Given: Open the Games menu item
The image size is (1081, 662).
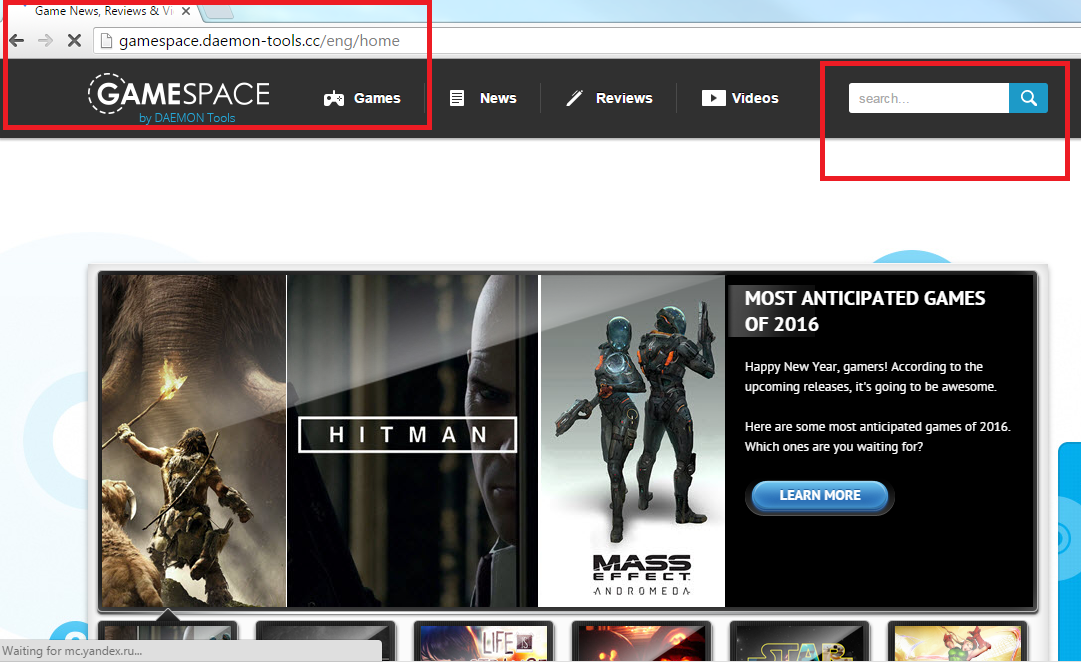Looking at the screenshot, I should [377, 98].
